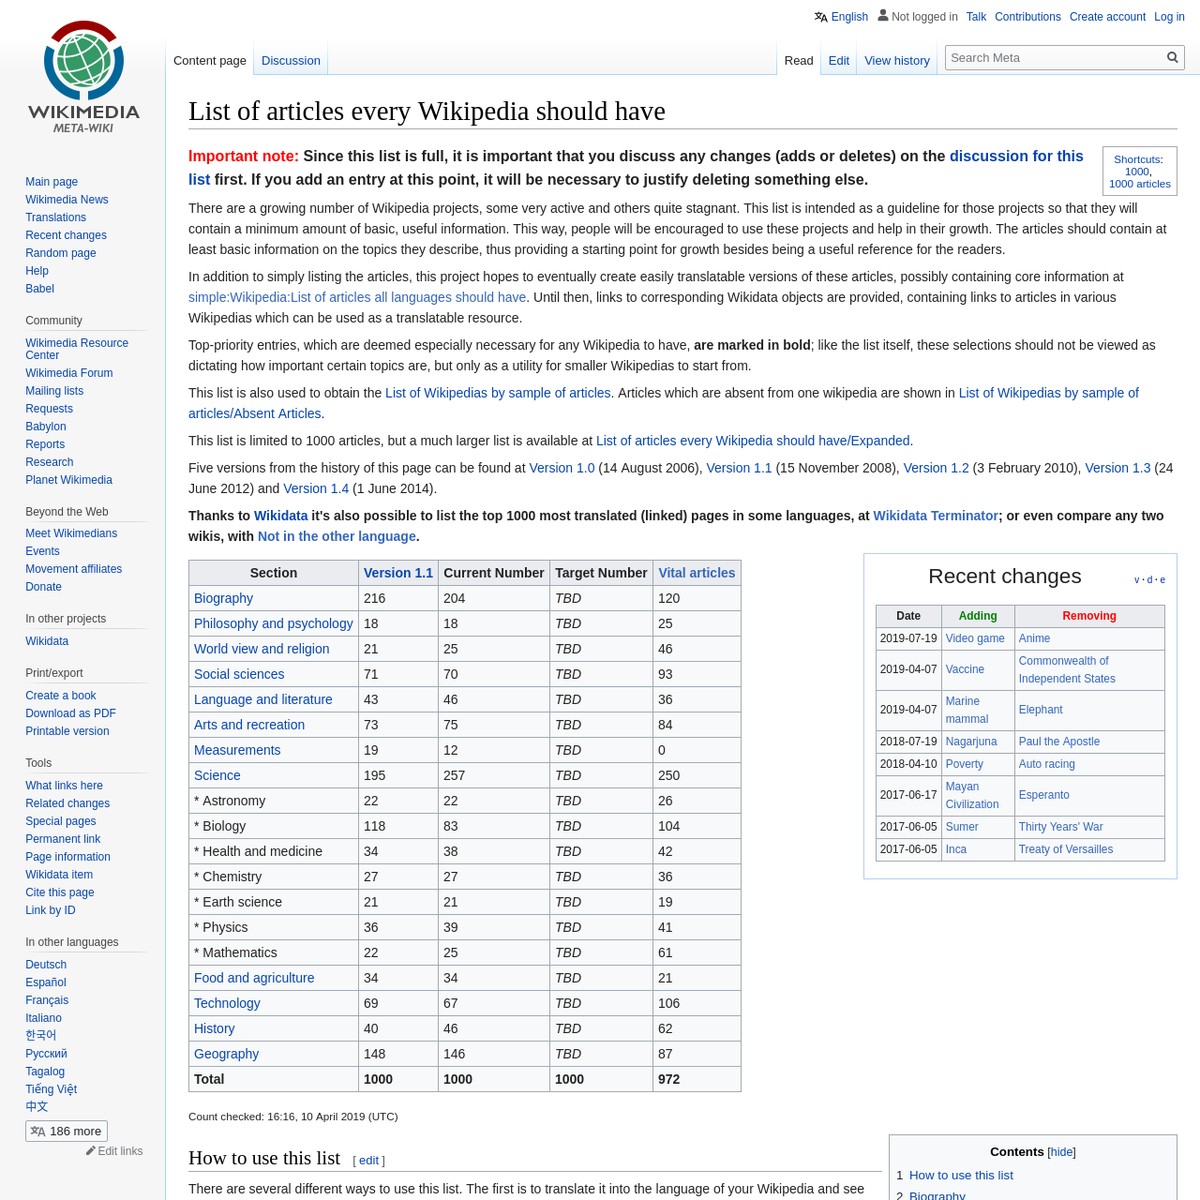Click What links here in Tools
1200x1200 pixels.
coord(64,785)
